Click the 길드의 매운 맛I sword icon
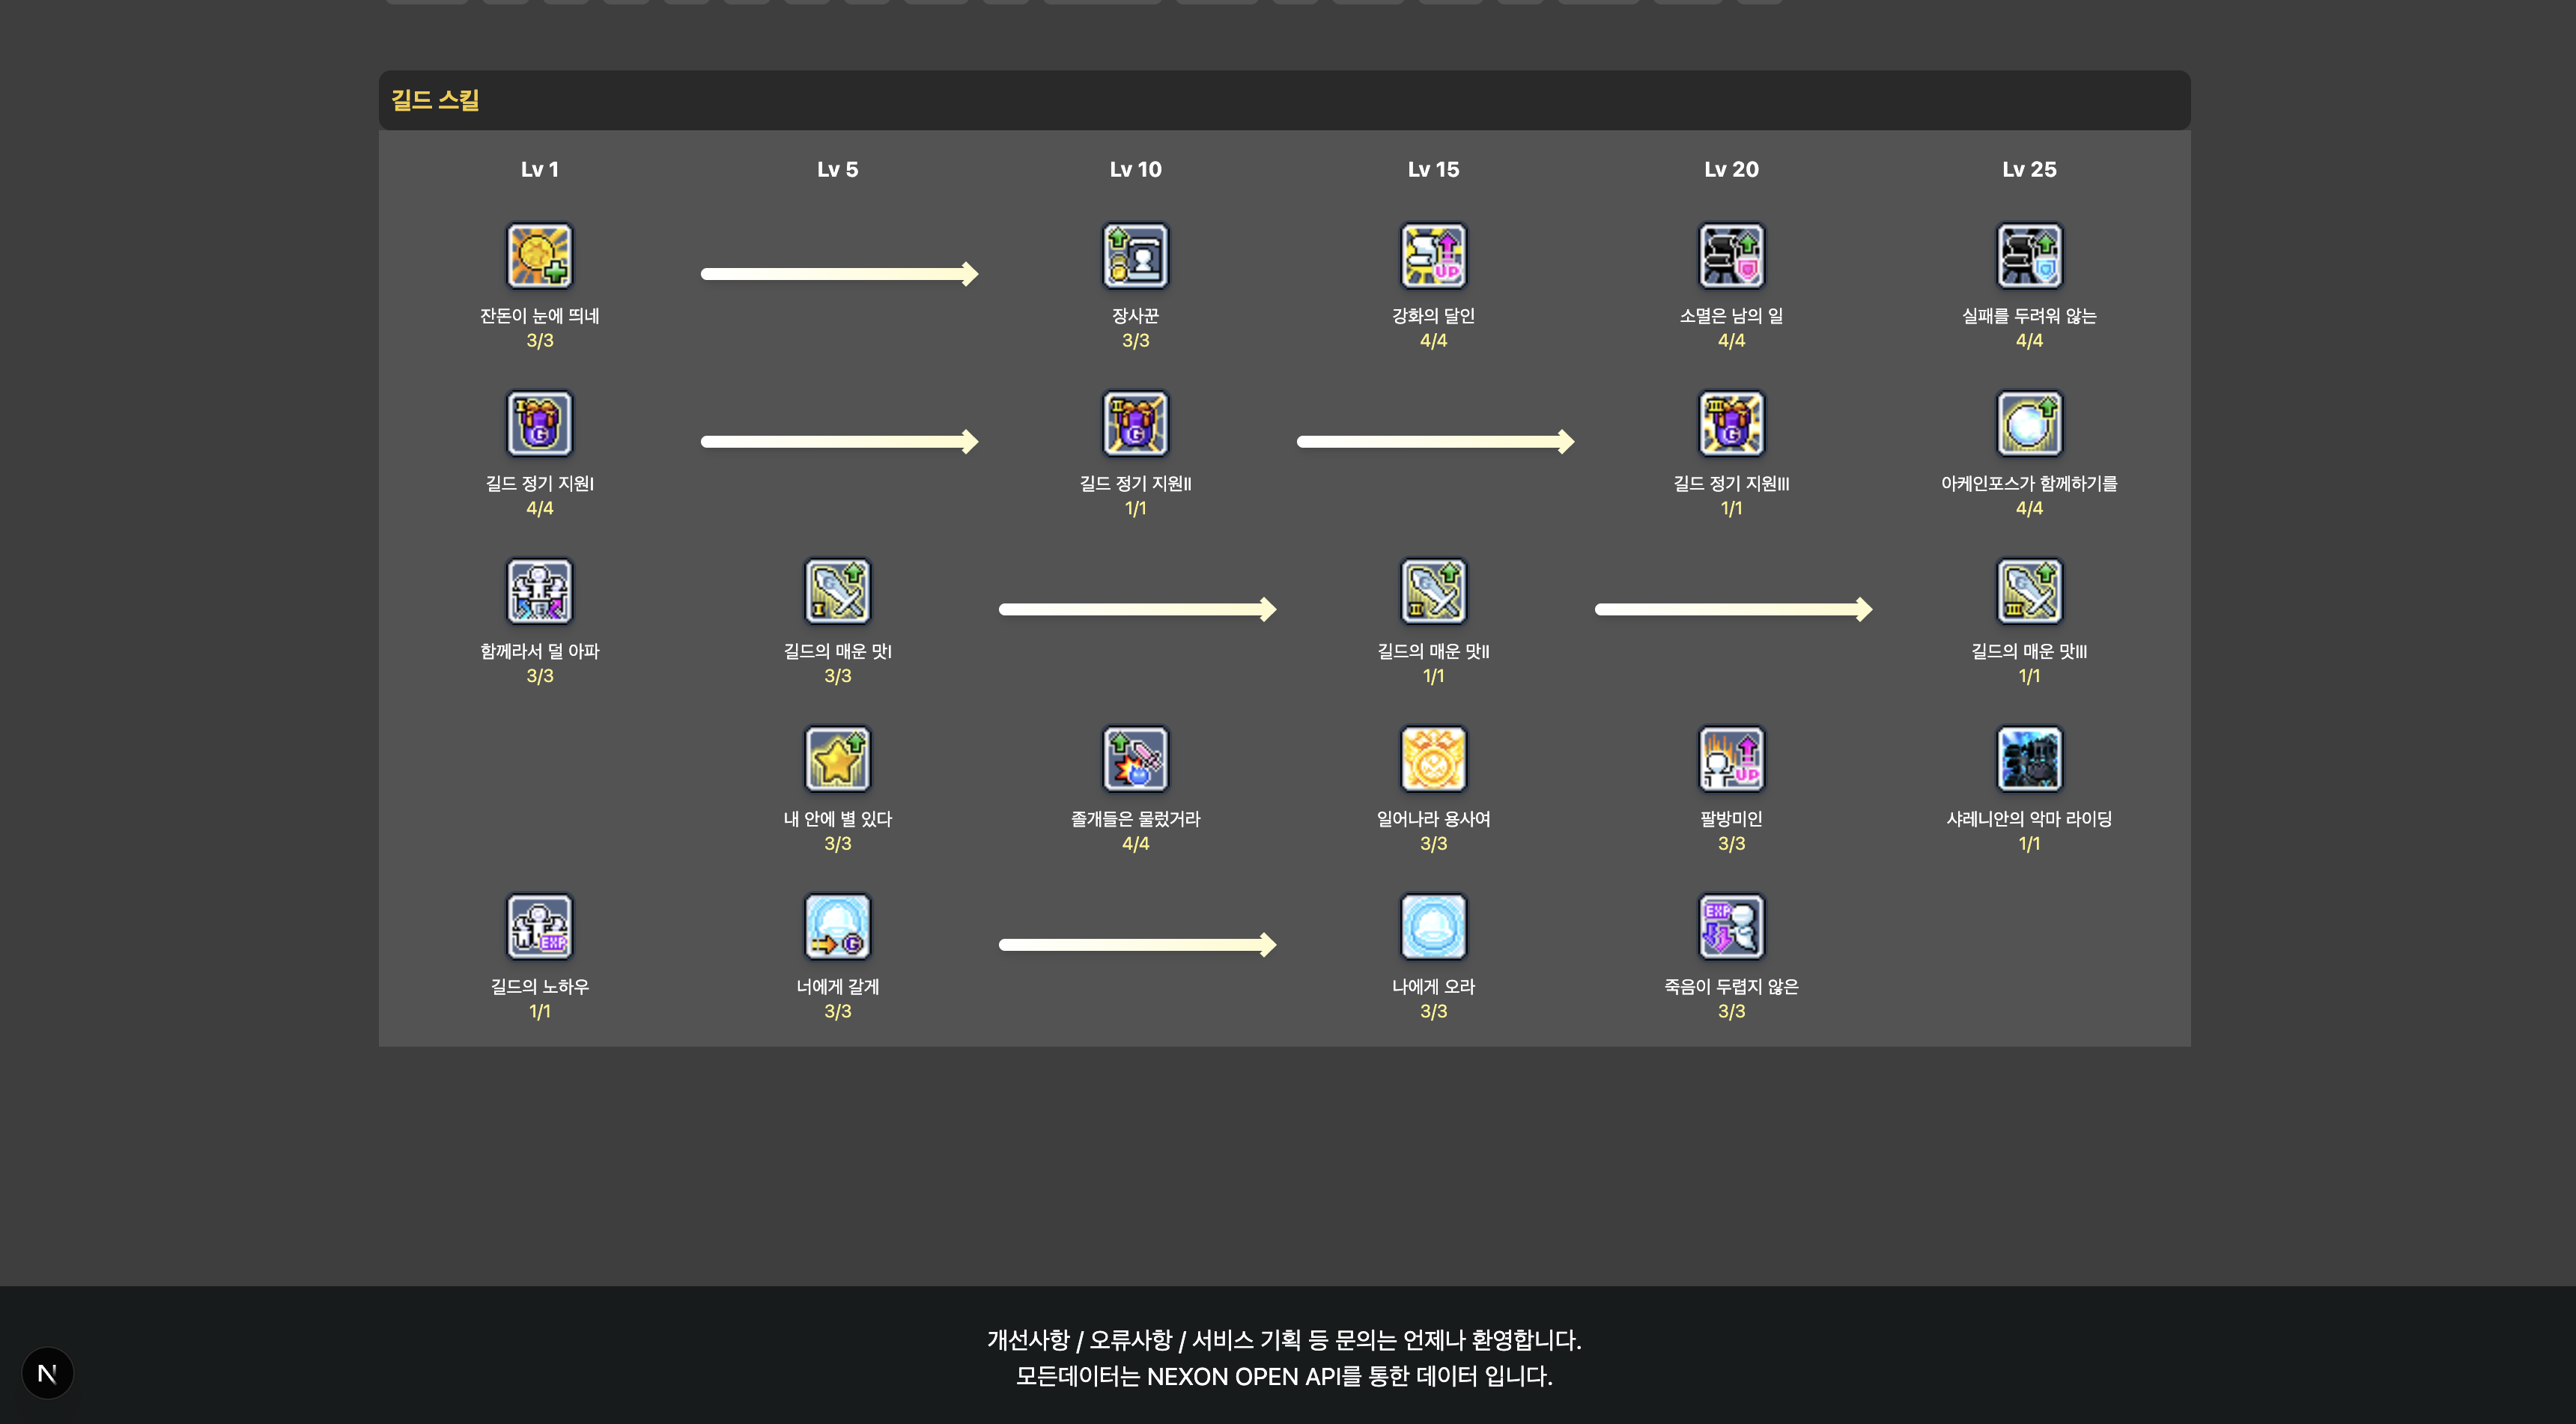The height and width of the screenshot is (1424, 2576). click(837, 591)
